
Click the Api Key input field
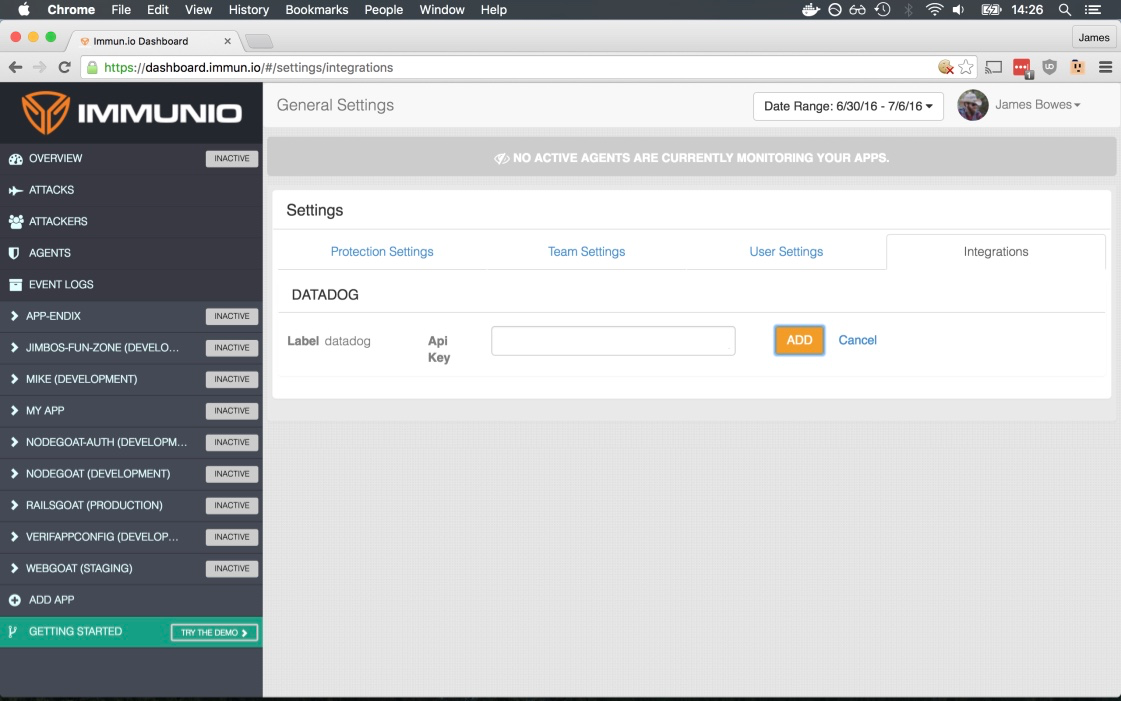(x=612, y=340)
